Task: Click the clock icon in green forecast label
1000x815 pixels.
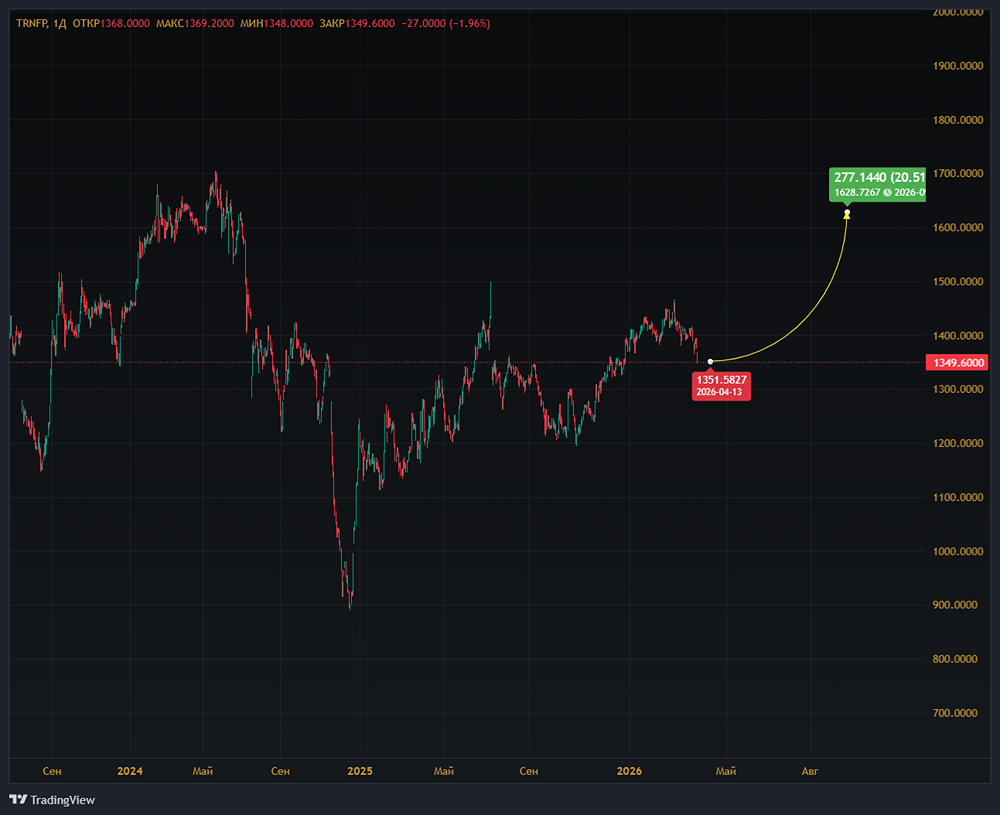Action: [x=885, y=192]
